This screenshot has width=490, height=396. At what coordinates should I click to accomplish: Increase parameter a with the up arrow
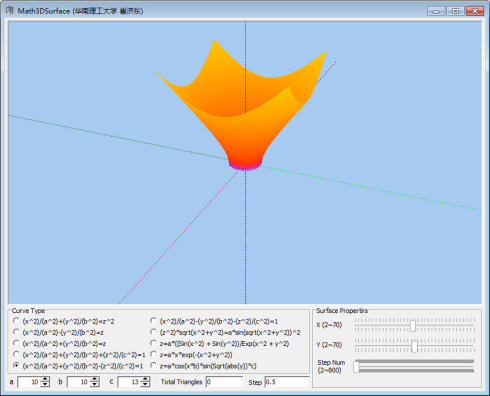click(x=45, y=379)
